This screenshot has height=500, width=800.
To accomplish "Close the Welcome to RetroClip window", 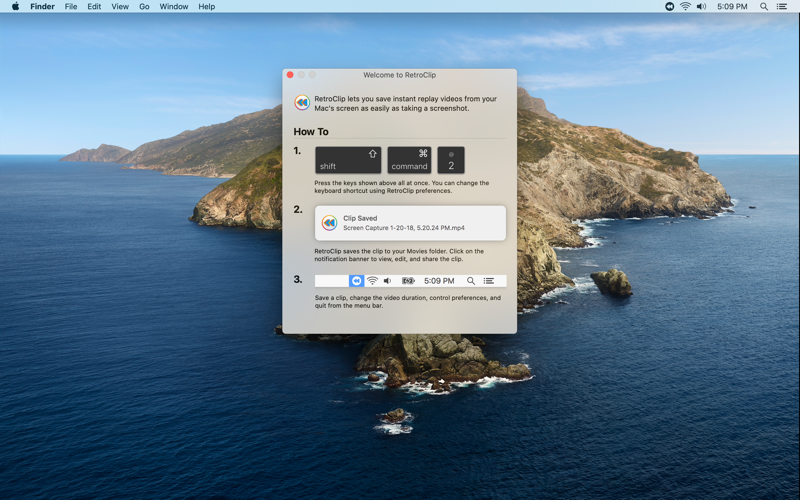I will pyautogui.click(x=290, y=75).
